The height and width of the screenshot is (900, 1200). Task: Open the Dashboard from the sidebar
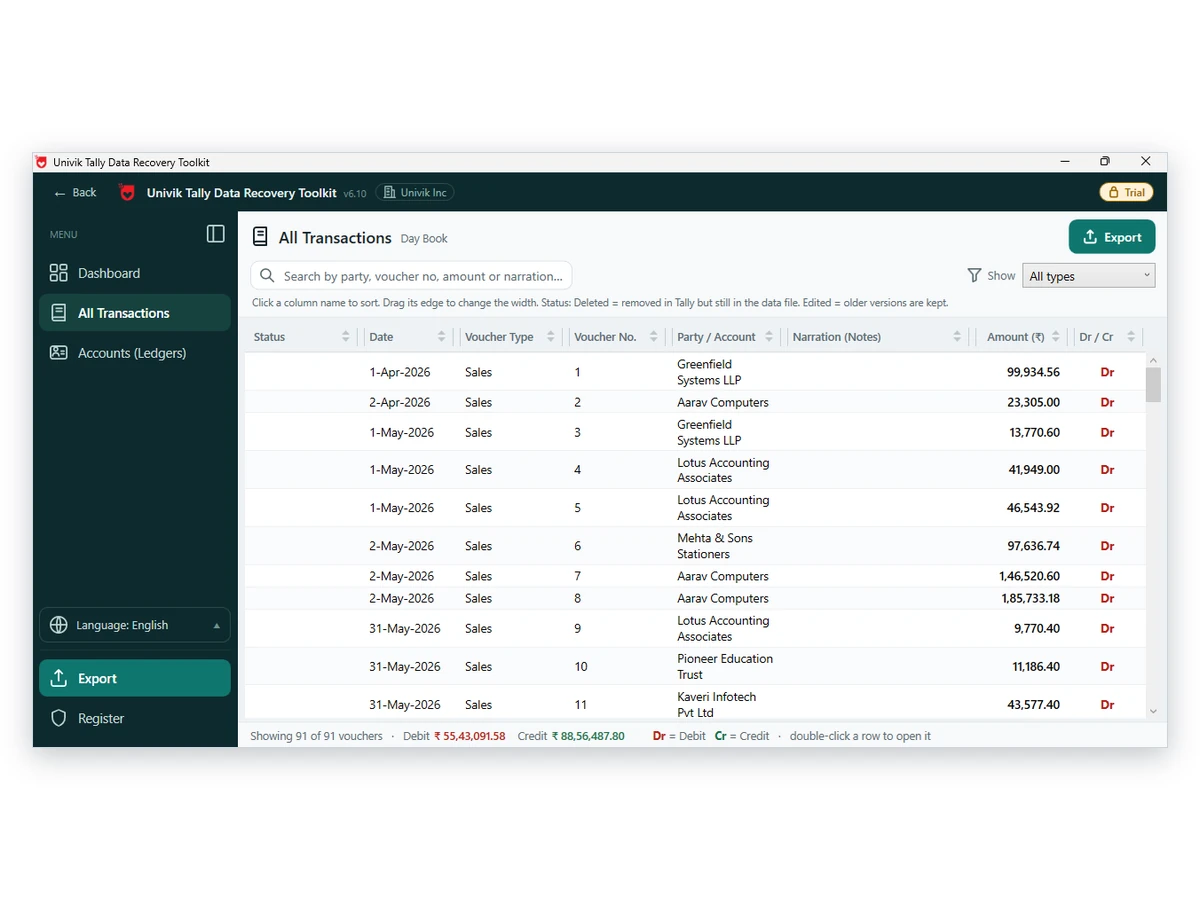click(135, 273)
